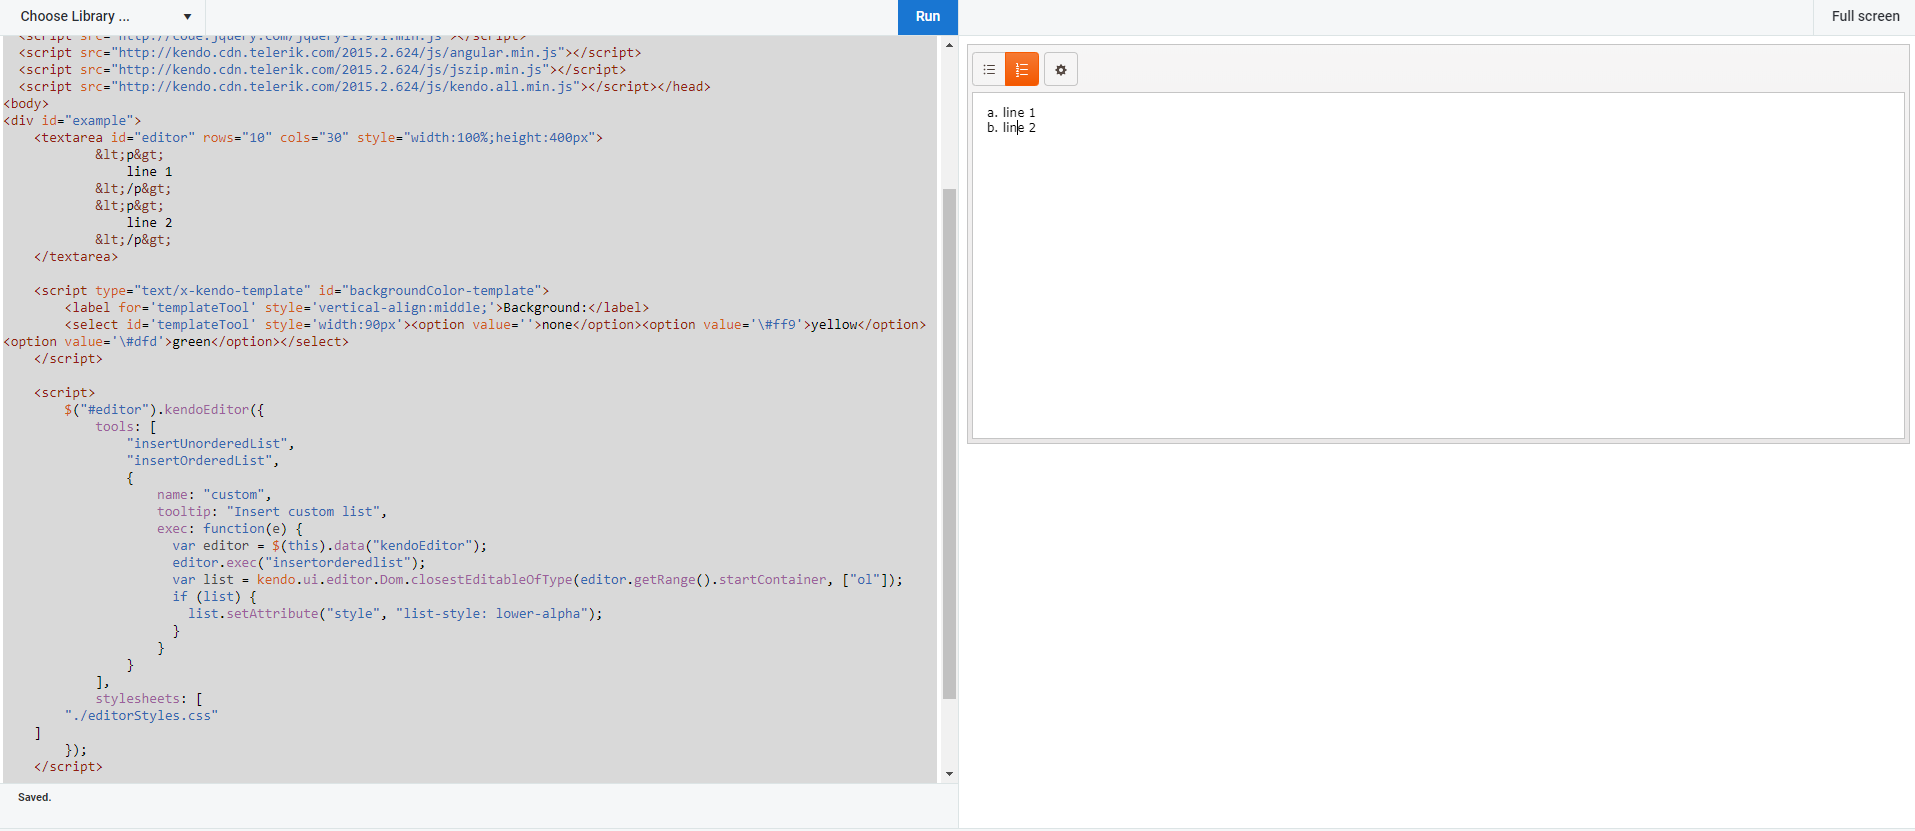The image size is (1915, 831).
Task: Click the code editor scroll down arrow
Action: coord(949,774)
